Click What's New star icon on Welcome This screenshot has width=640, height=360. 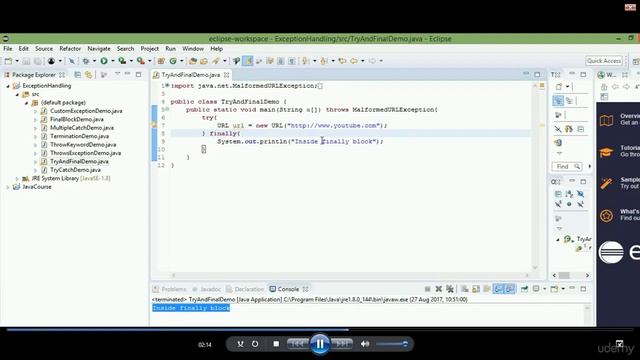click(607, 216)
